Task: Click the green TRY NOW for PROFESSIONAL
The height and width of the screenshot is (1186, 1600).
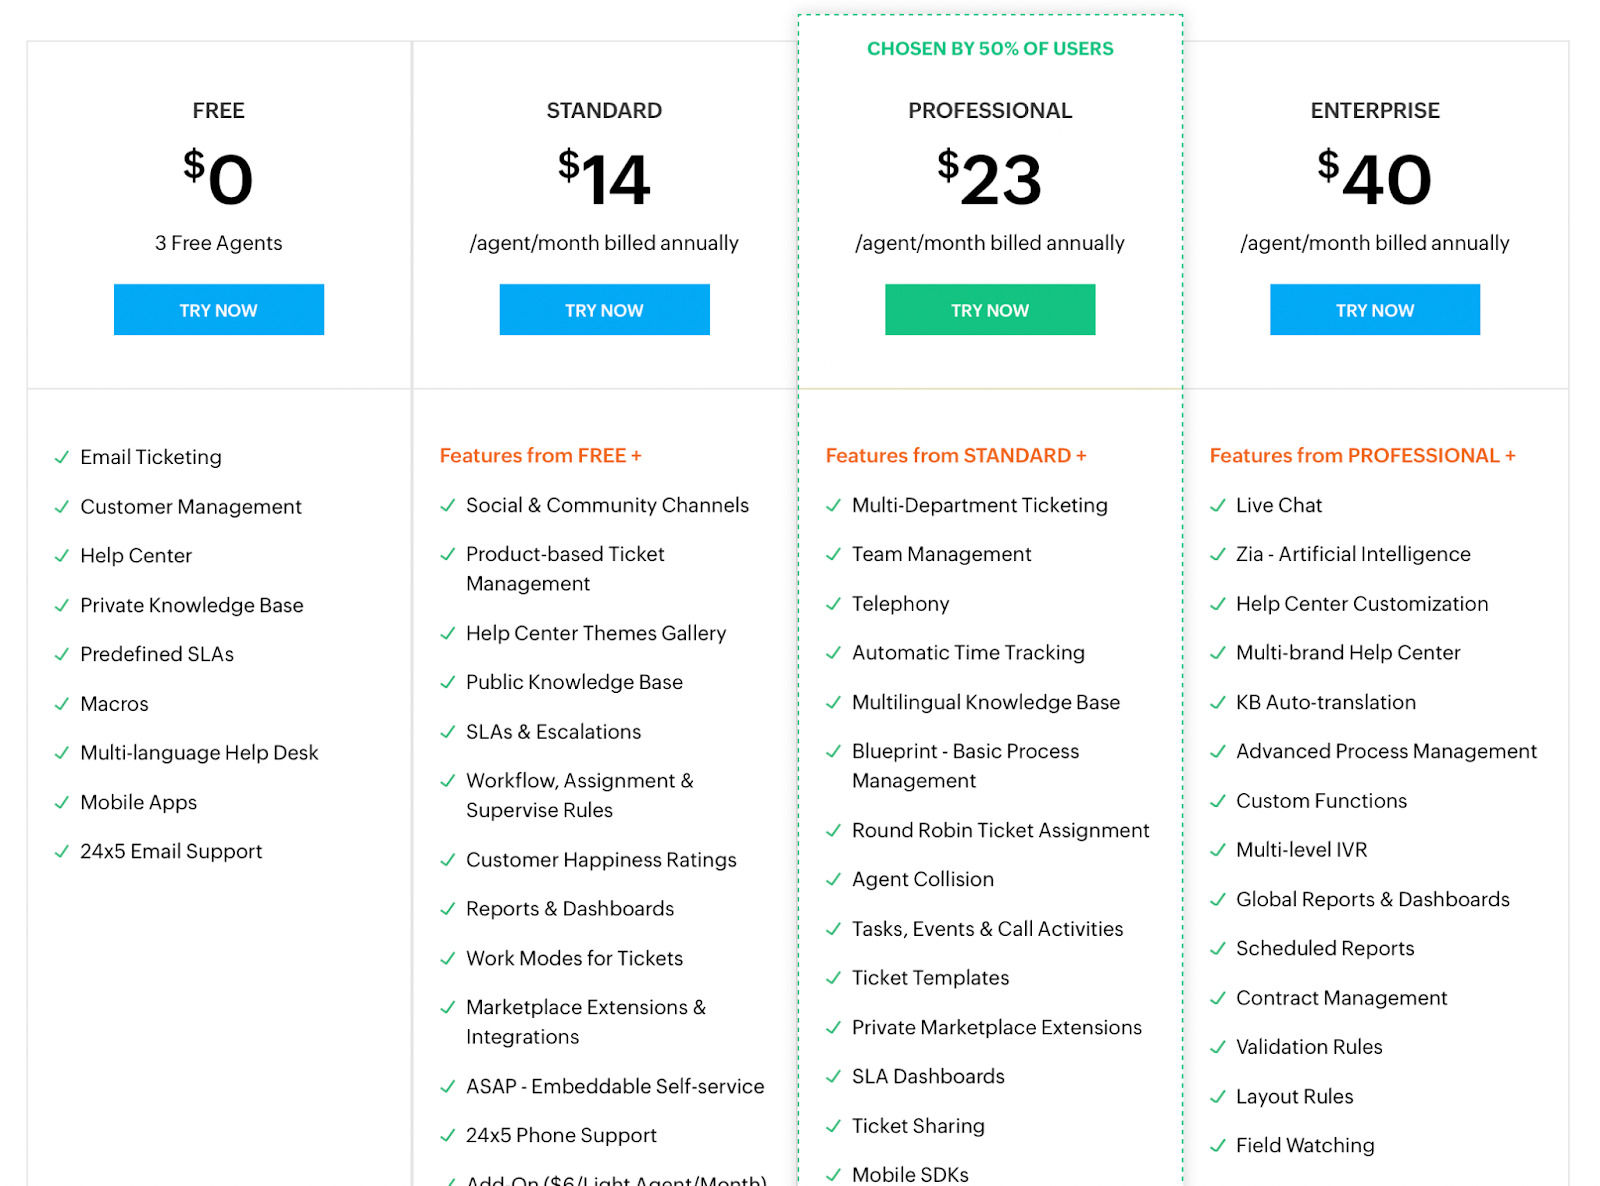Action: (990, 309)
